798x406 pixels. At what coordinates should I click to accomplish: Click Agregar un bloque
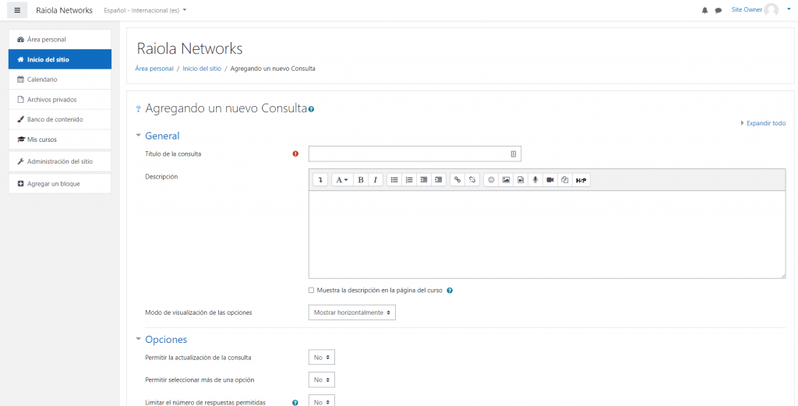pos(60,184)
